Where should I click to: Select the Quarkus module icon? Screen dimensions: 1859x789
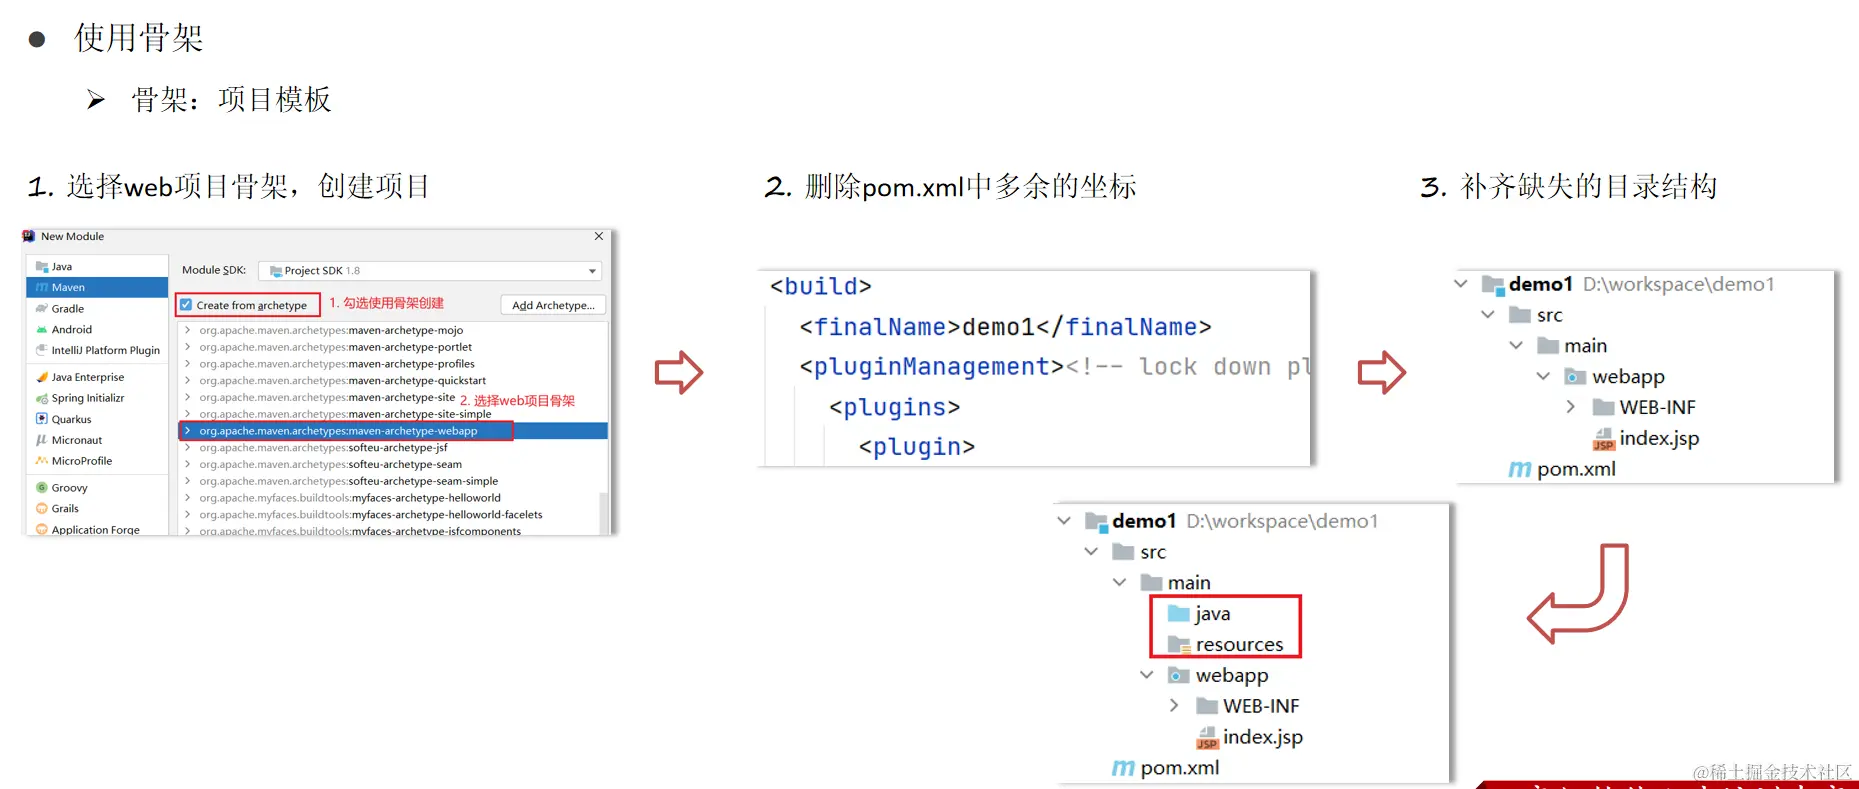tap(42, 420)
